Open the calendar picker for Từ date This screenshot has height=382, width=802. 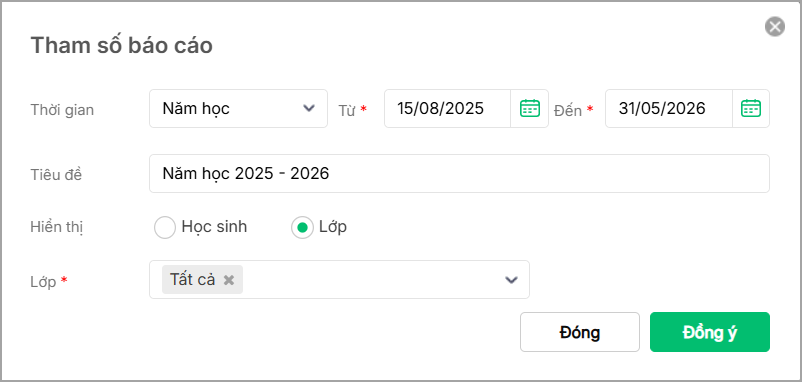(530, 108)
